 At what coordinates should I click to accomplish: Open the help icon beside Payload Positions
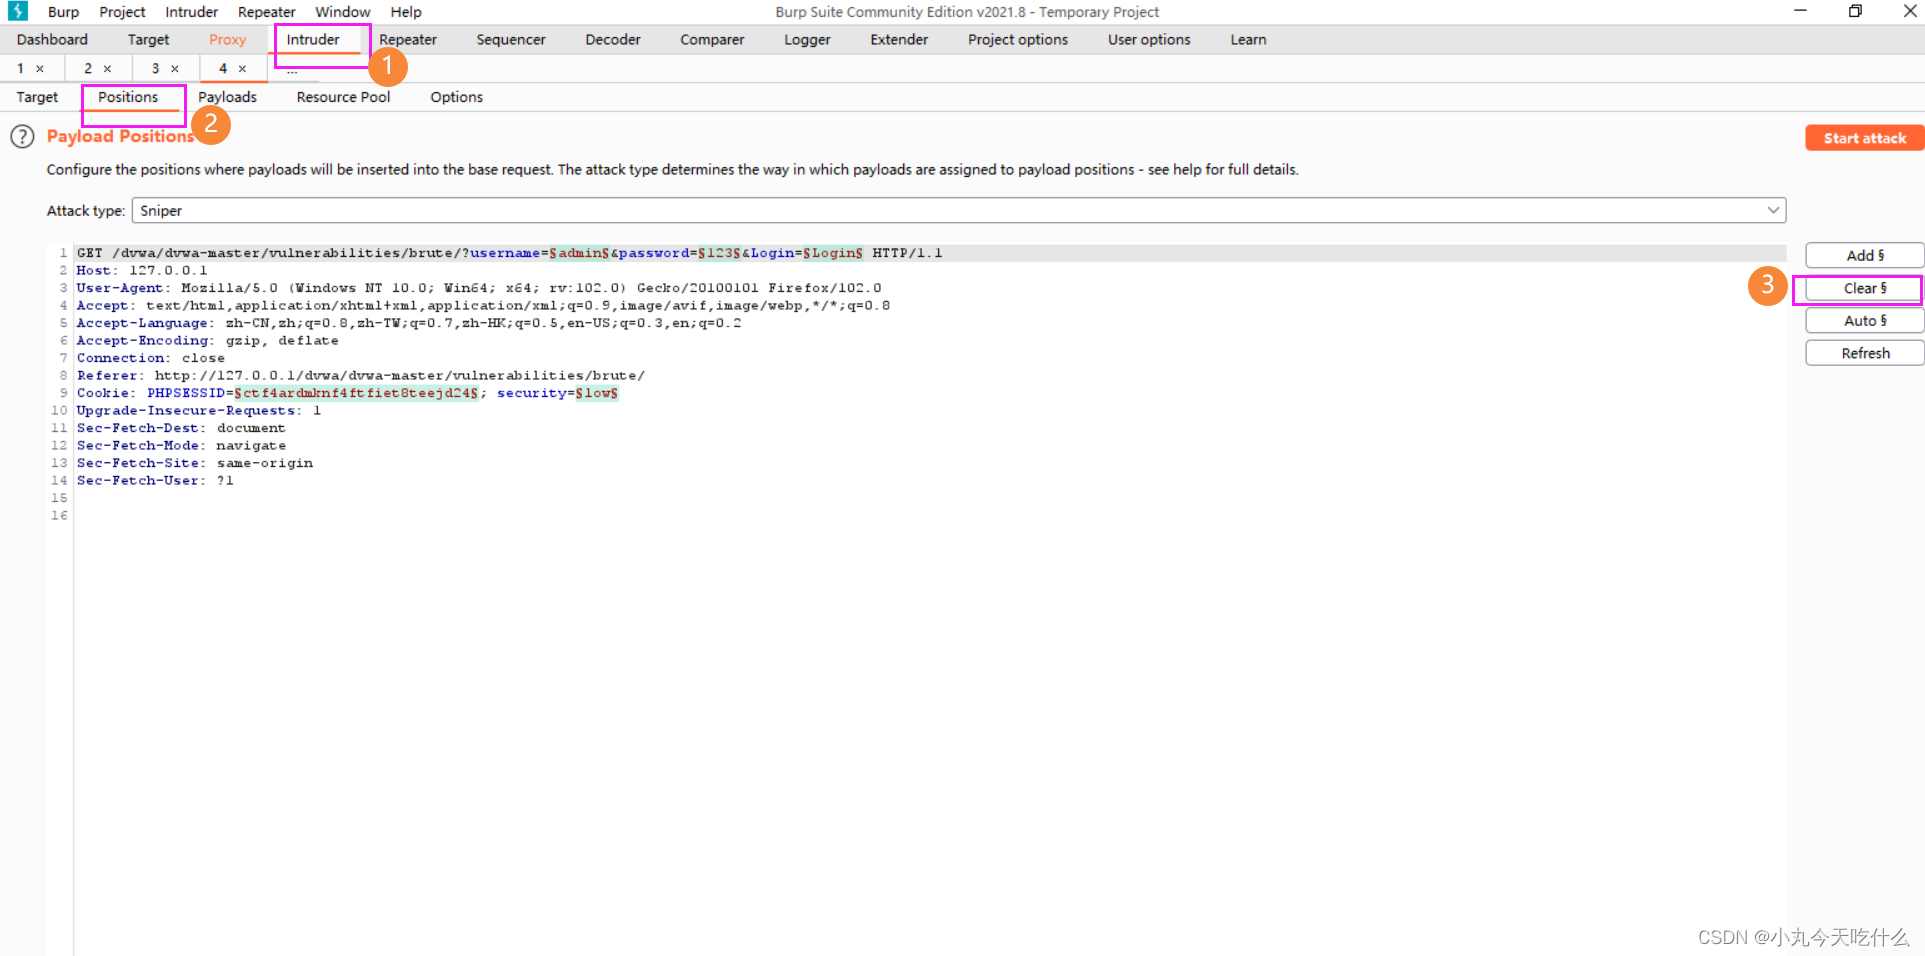(x=22, y=137)
